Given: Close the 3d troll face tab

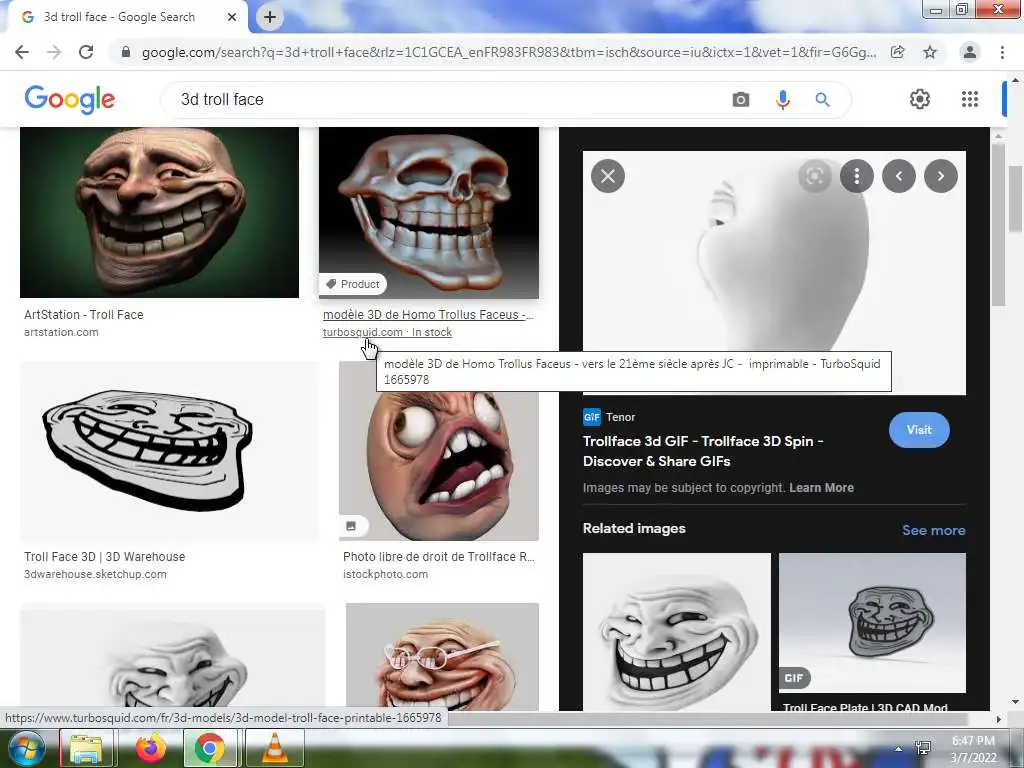Looking at the screenshot, I should coord(232,17).
